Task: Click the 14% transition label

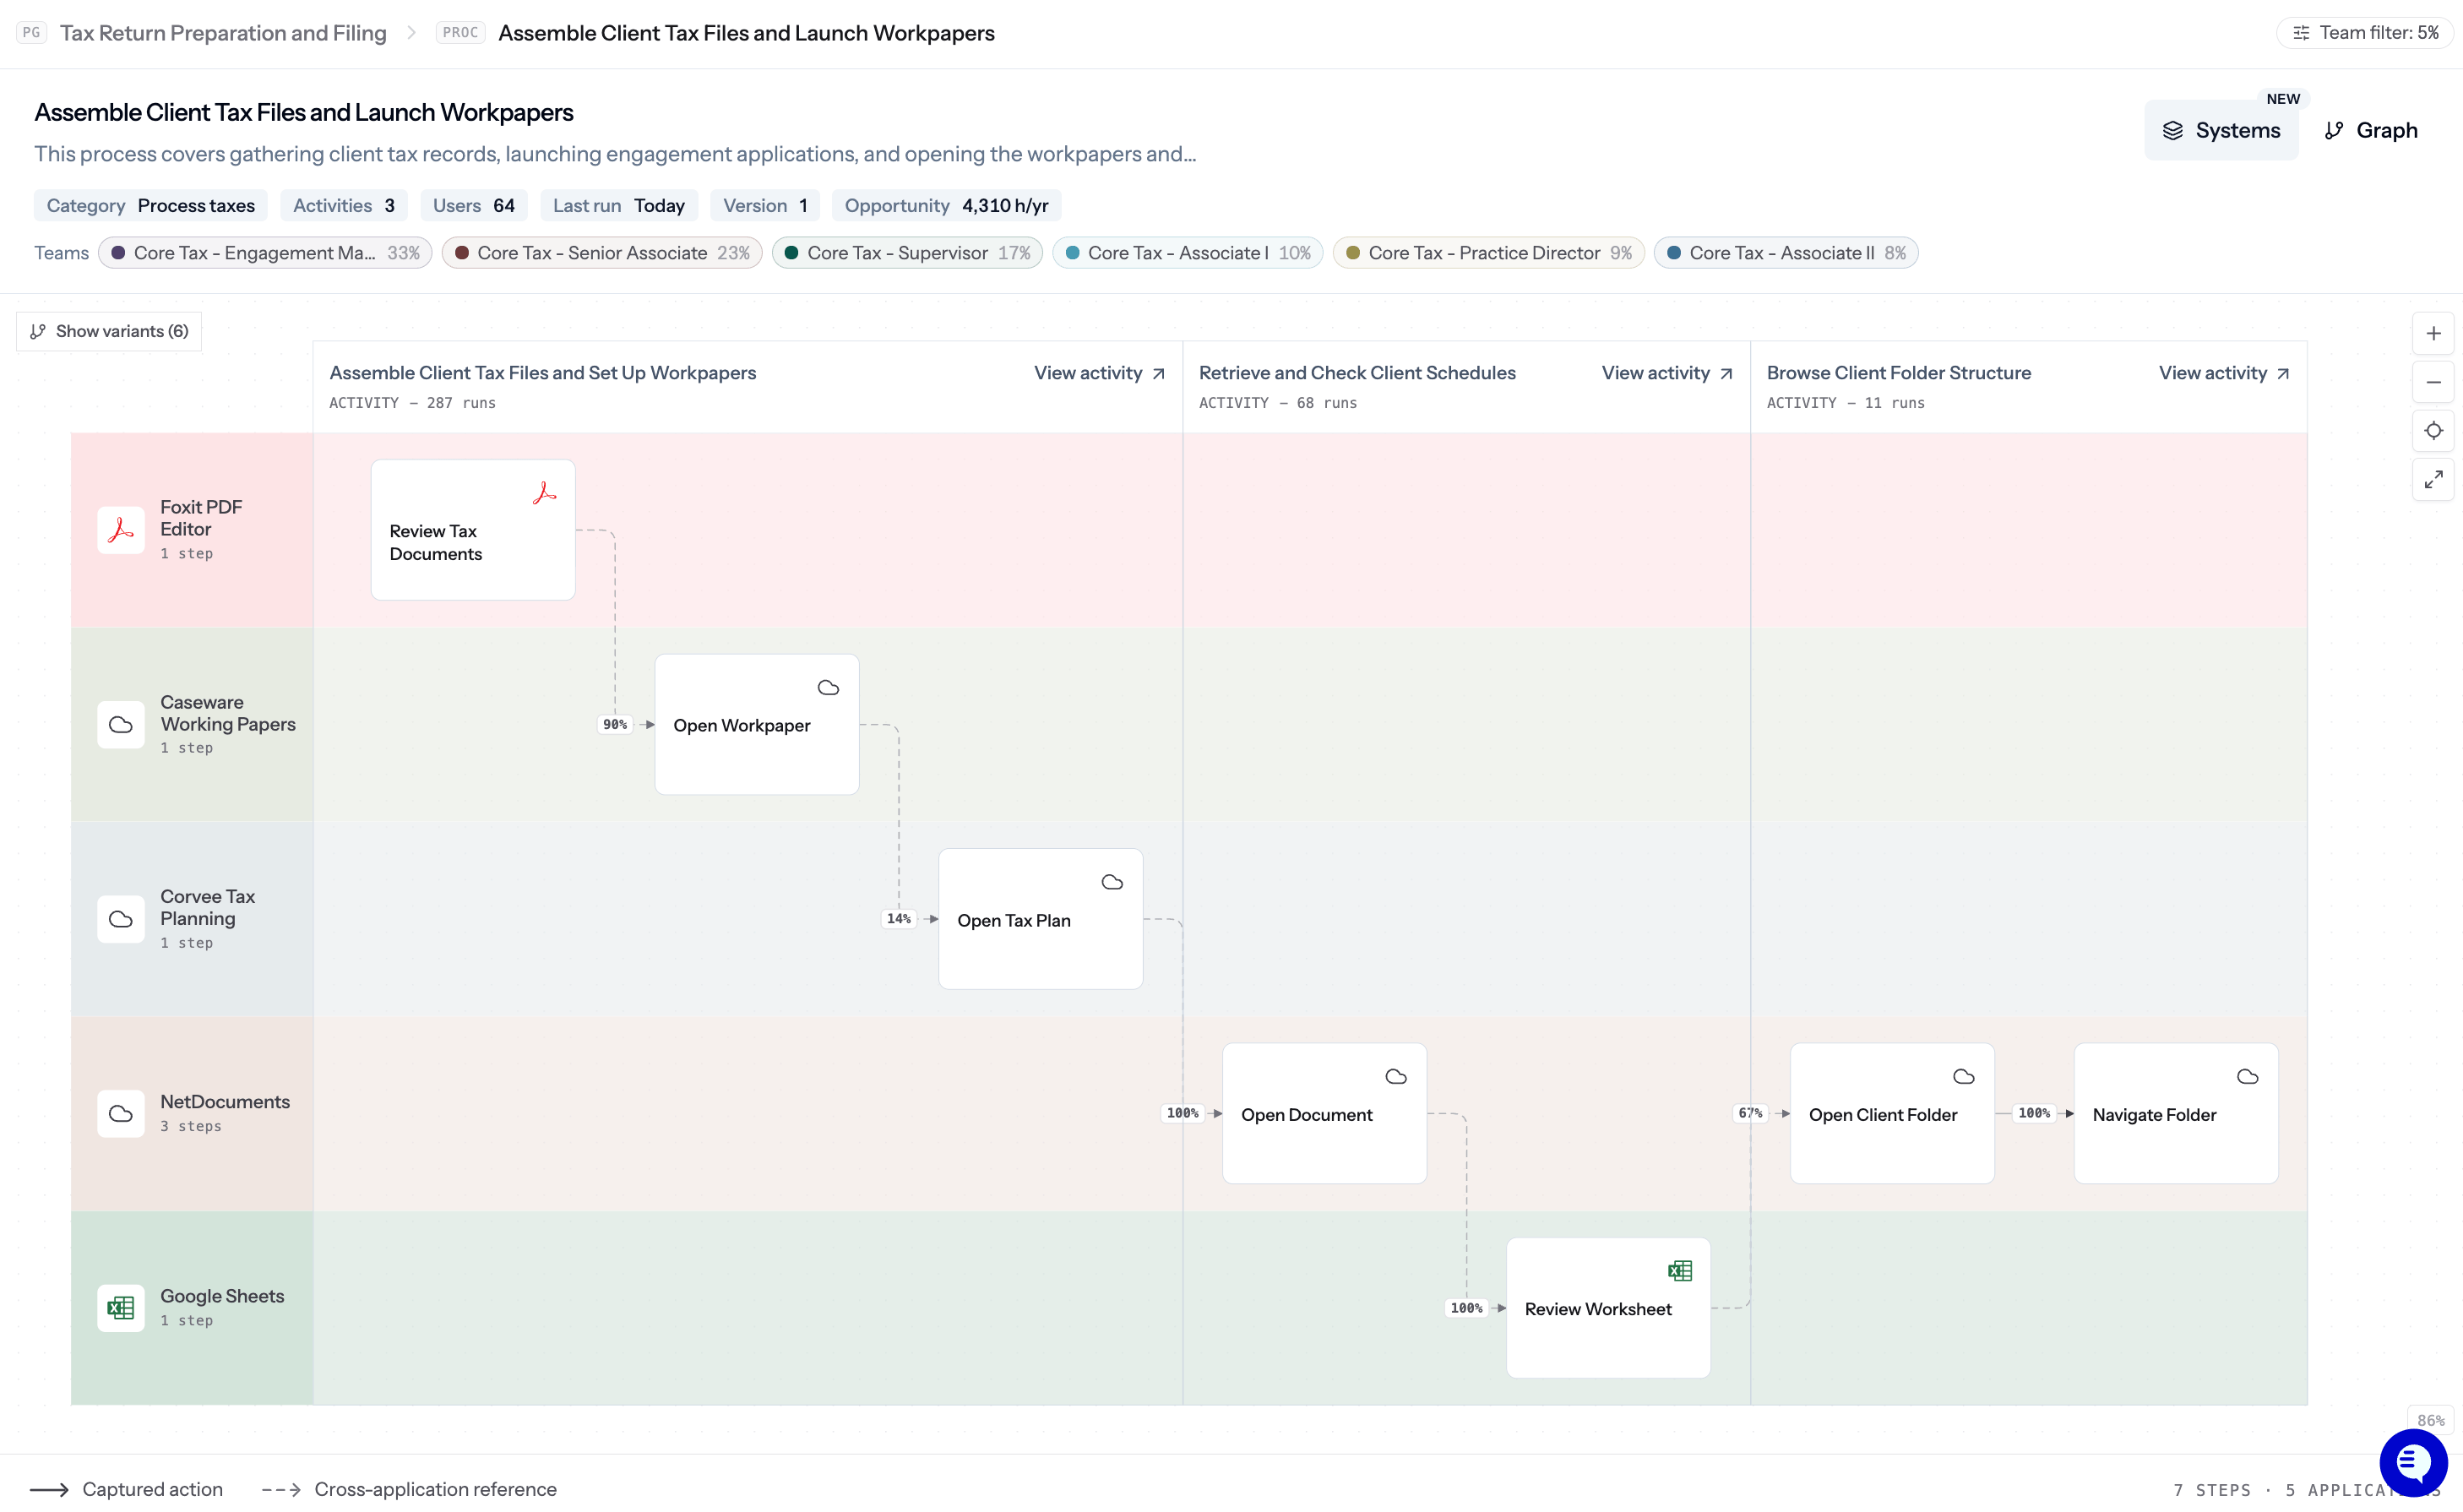Action: pos(899,919)
